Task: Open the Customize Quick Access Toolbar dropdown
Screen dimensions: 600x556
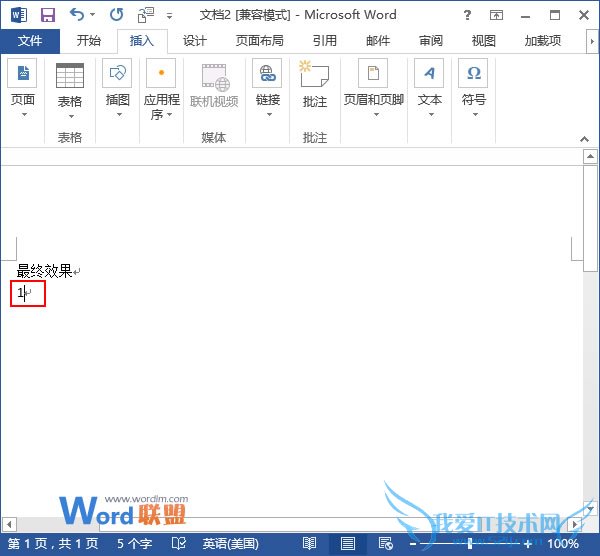Action: (x=169, y=16)
